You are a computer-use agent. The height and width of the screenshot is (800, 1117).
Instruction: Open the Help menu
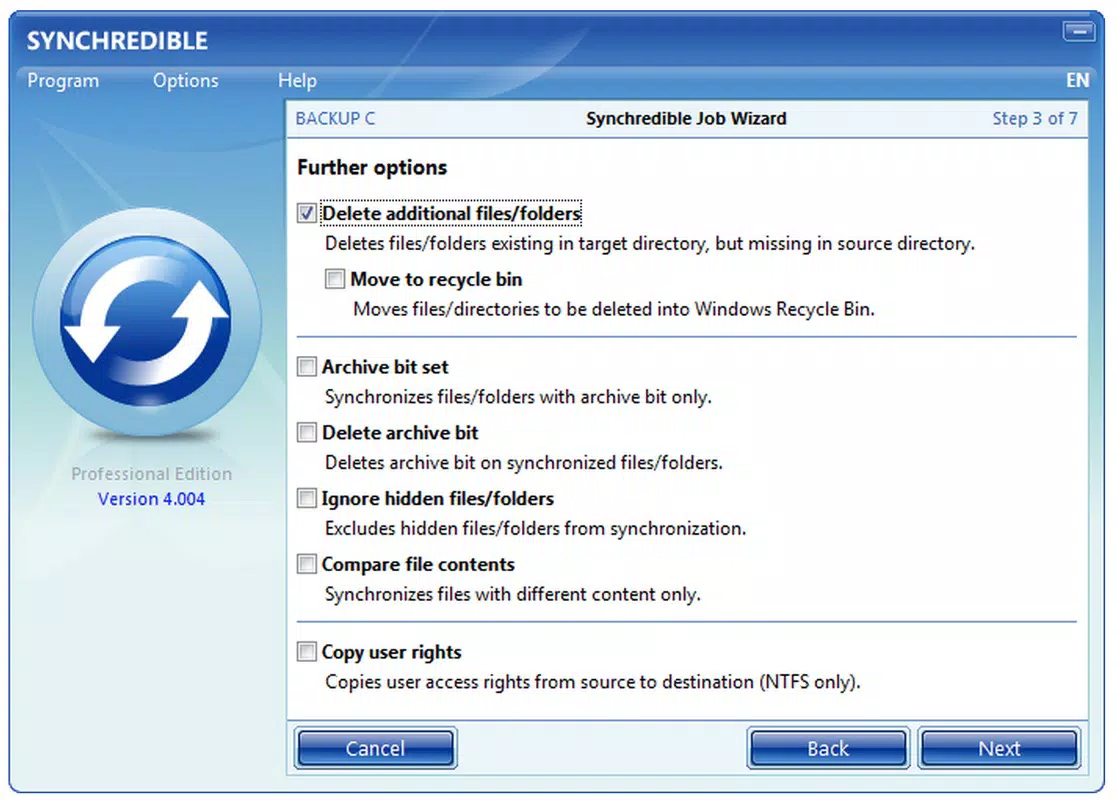click(297, 80)
